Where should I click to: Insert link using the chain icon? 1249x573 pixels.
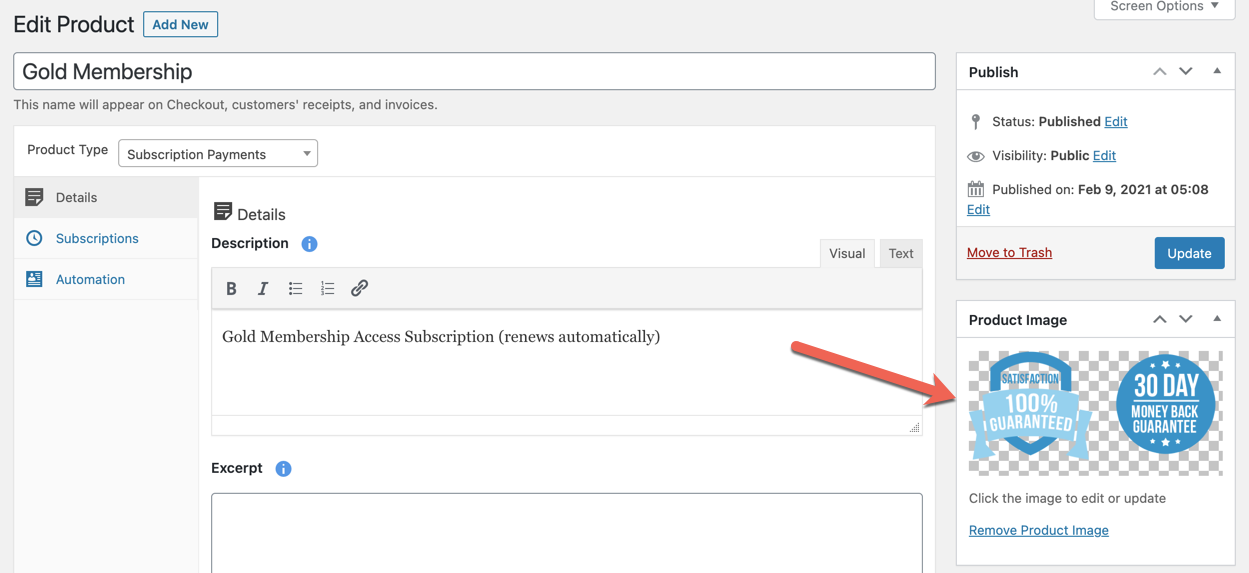359,288
